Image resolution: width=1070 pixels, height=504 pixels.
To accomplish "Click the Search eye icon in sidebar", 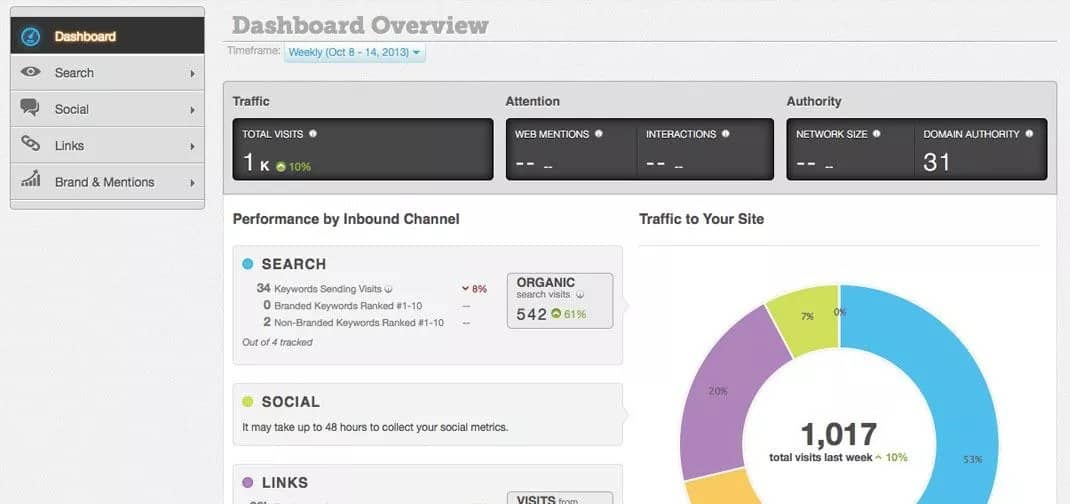I will [x=31, y=72].
